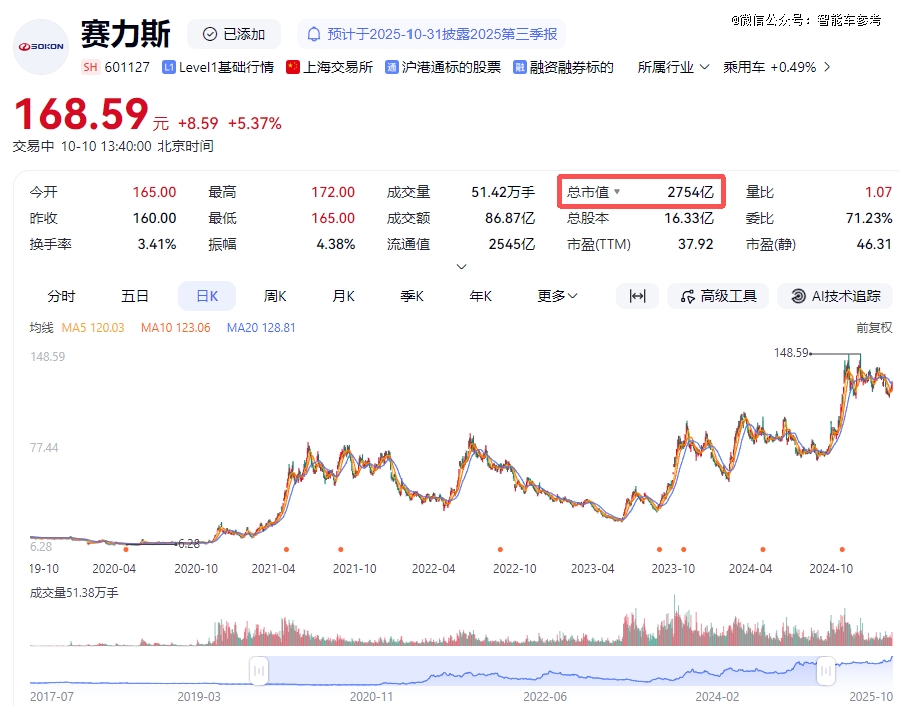Screen dimensions: 900x706
Task: Click the Level1基础行情 badge icon
Action: 169,67
